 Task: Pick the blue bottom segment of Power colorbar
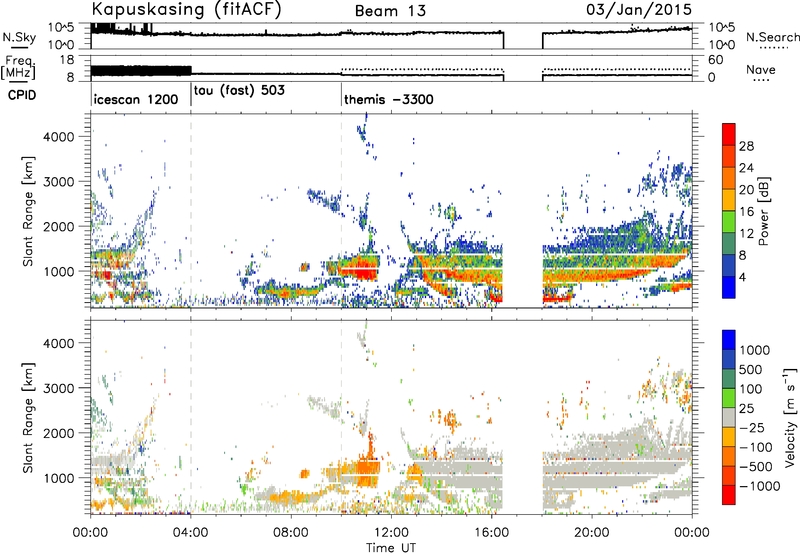coord(729,287)
